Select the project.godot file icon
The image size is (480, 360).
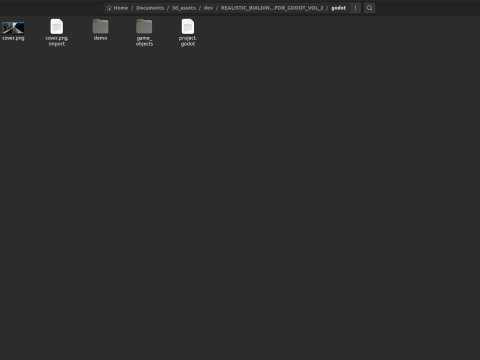pos(188,26)
